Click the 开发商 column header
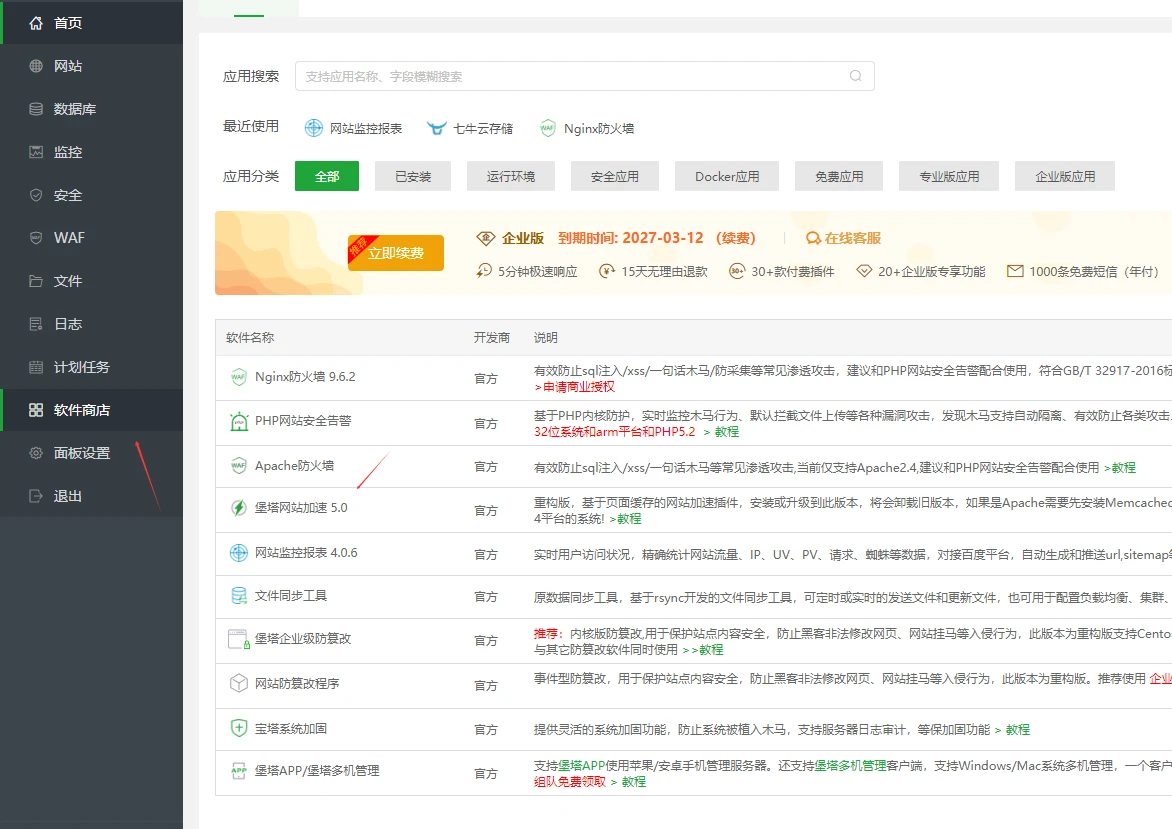This screenshot has height=829, width=1172. (492, 337)
